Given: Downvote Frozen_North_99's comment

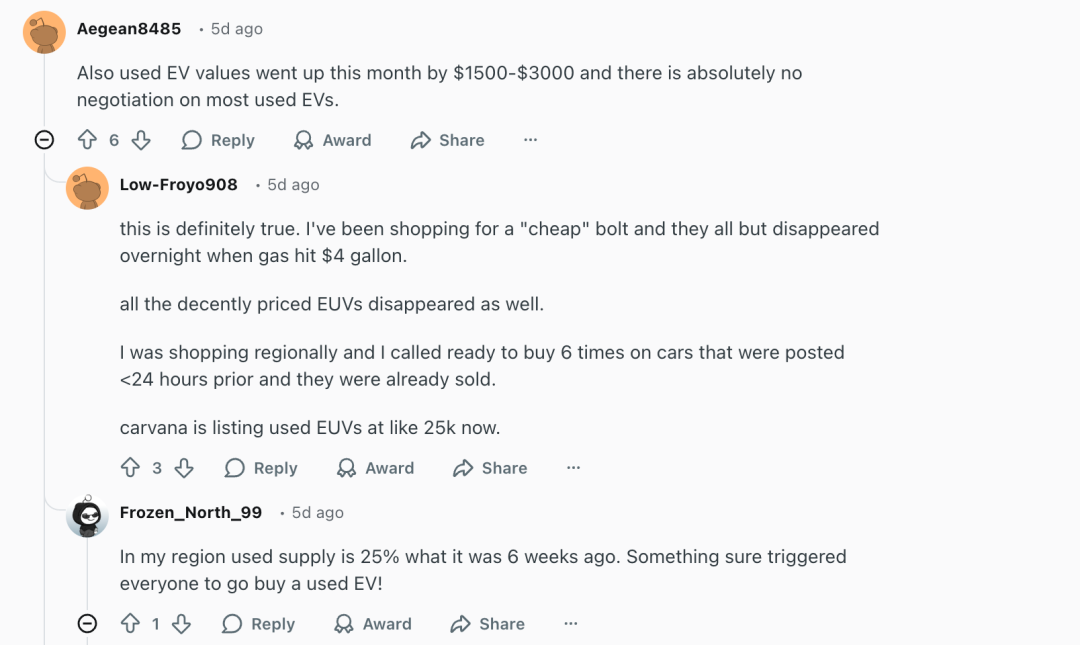Looking at the screenshot, I should 181,624.
